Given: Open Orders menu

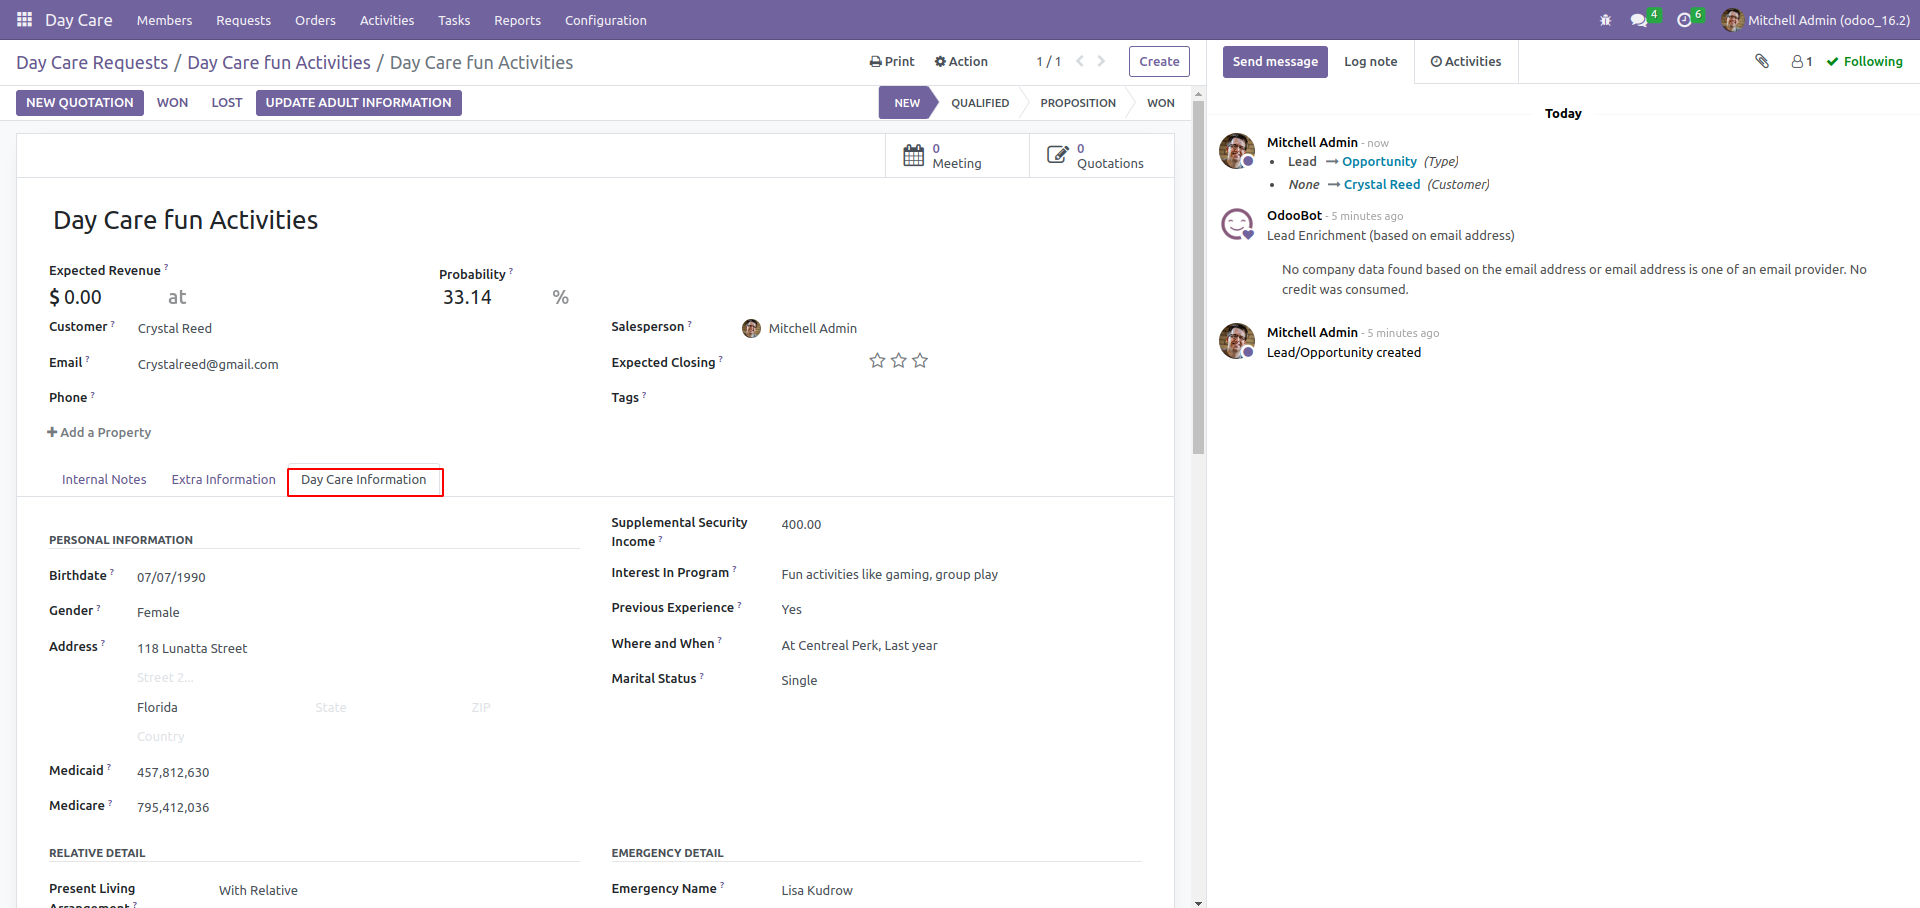Looking at the screenshot, I should 315,20.
